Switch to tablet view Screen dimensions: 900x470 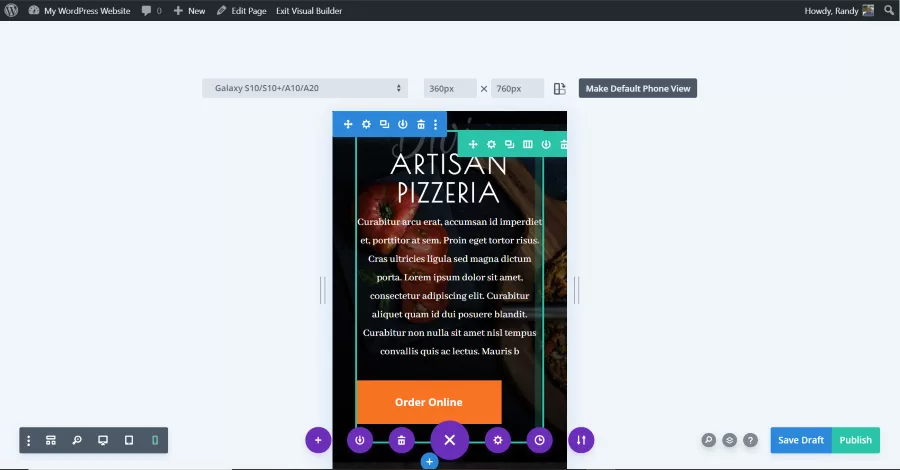pyautogui.click(x=129, y=440)
